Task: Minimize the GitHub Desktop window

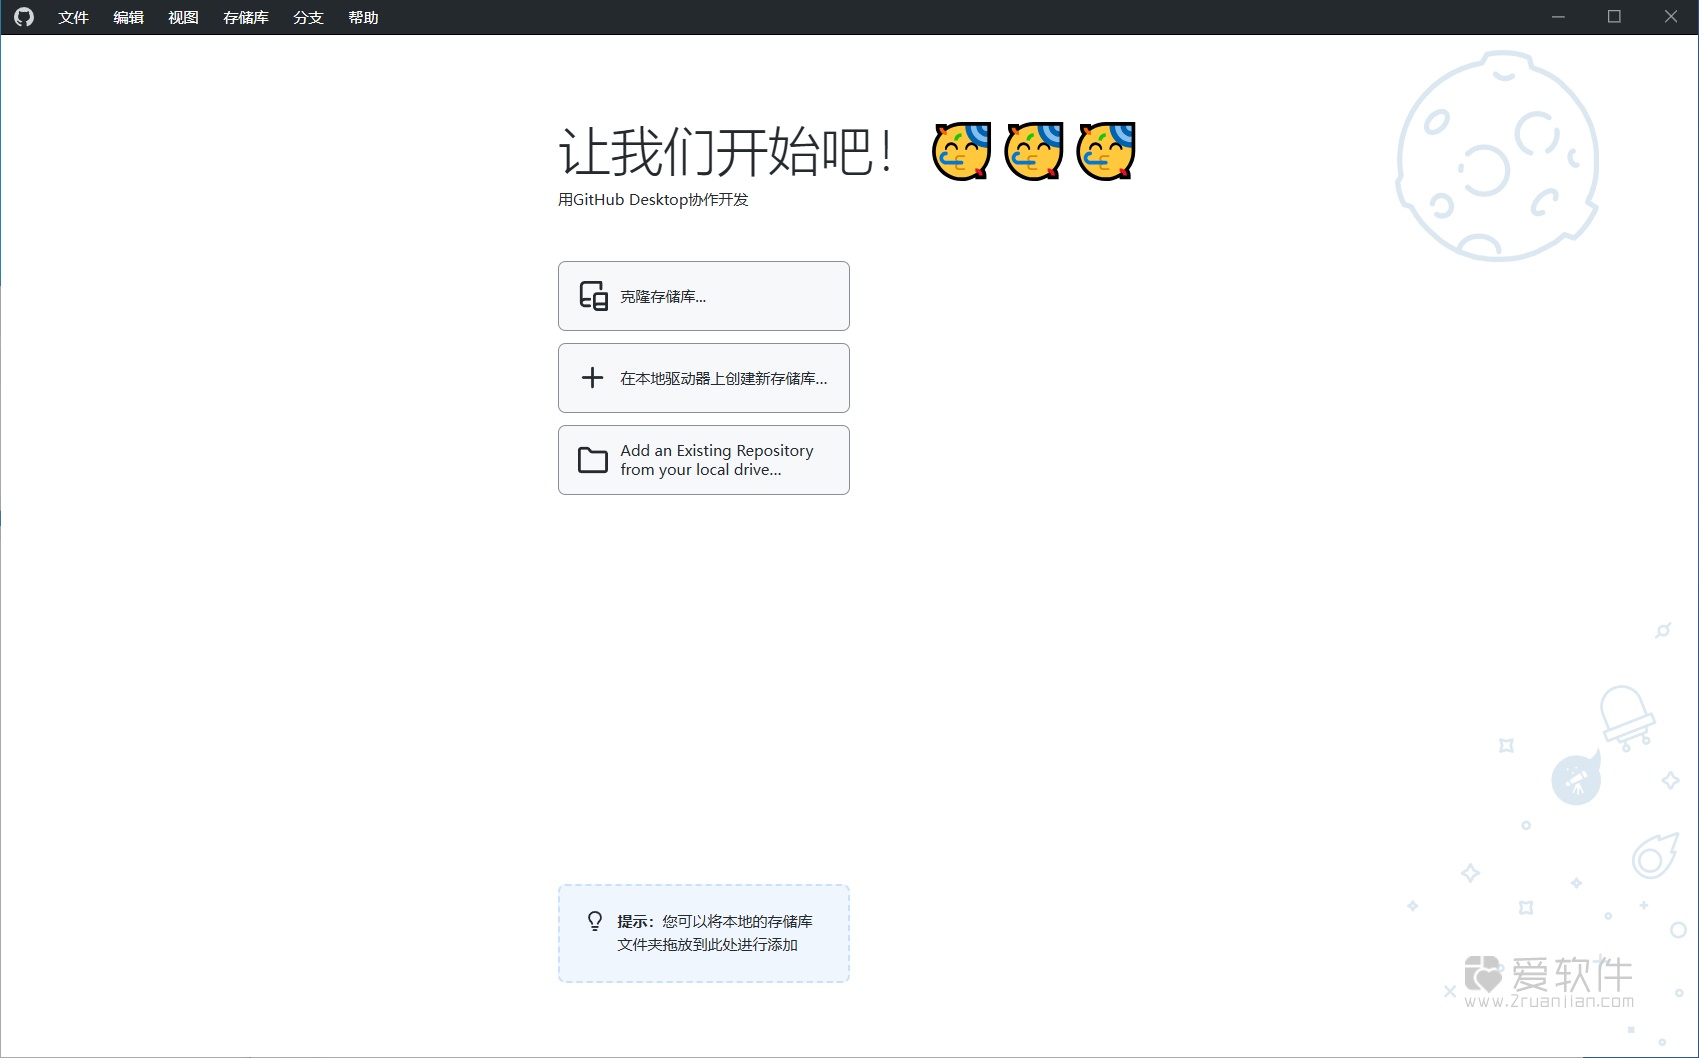Action: [1558, 17]
